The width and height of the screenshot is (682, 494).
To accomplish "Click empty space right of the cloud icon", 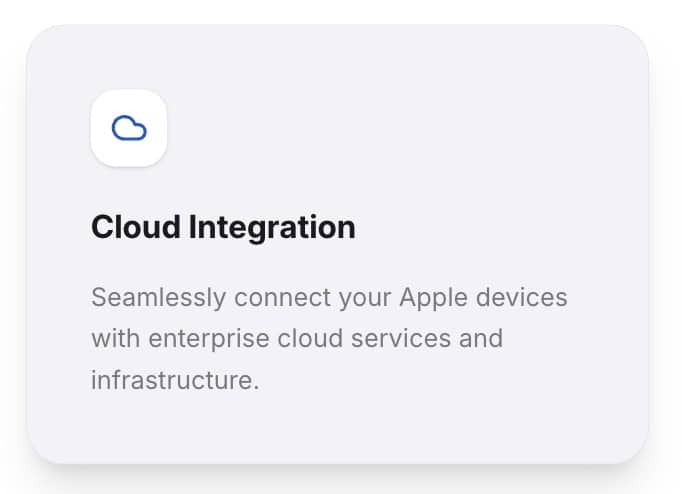I will click(400, 128).
